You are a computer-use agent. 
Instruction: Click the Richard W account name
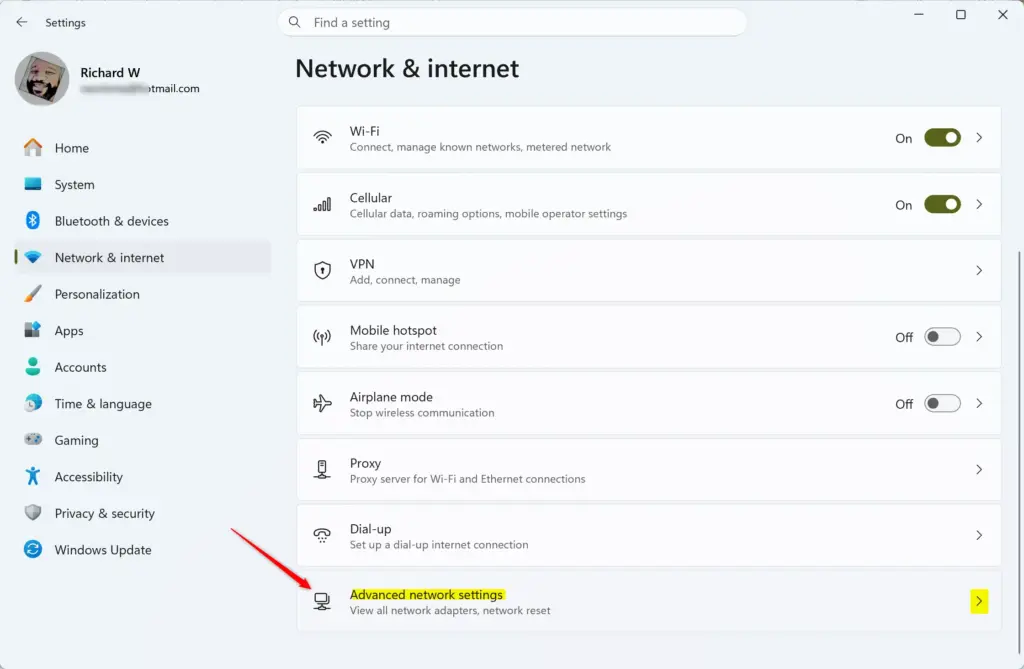coord(110,73)
